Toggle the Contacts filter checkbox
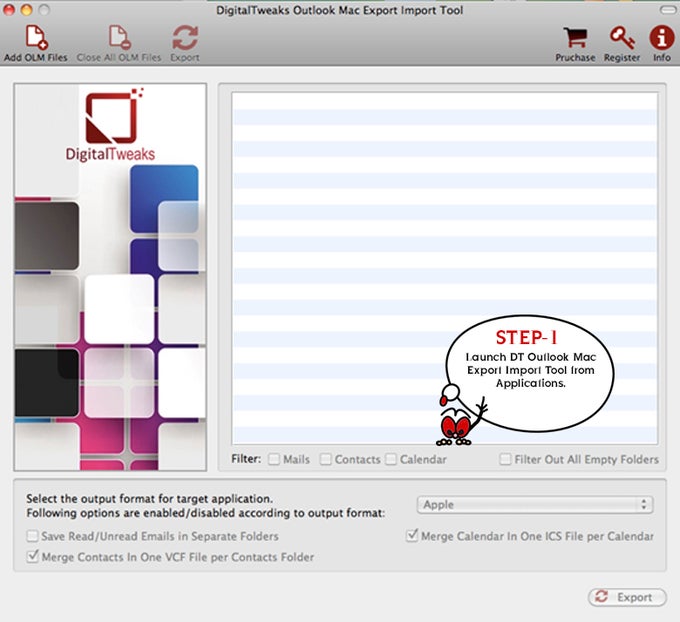The width and height of the screenshot is (680, 622). 326,459
